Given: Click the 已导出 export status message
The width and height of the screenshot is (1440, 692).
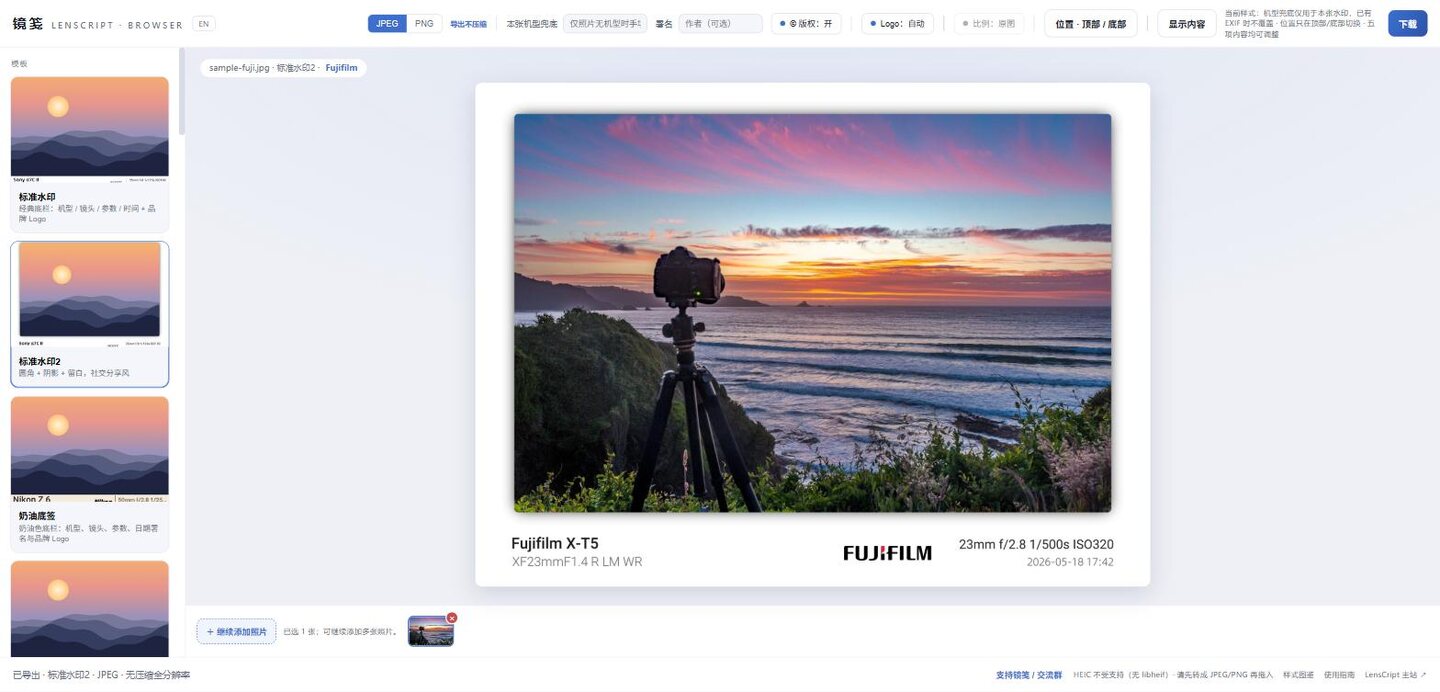Looking at the screenshot, I should 101,675.
